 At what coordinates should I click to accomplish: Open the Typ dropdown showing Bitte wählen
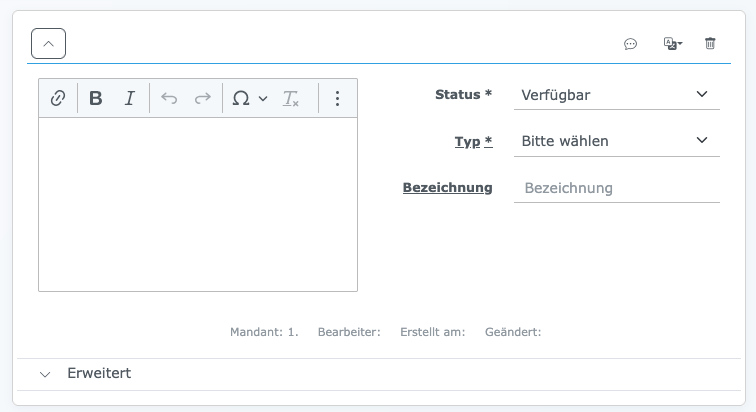click(x=616, y=141)
